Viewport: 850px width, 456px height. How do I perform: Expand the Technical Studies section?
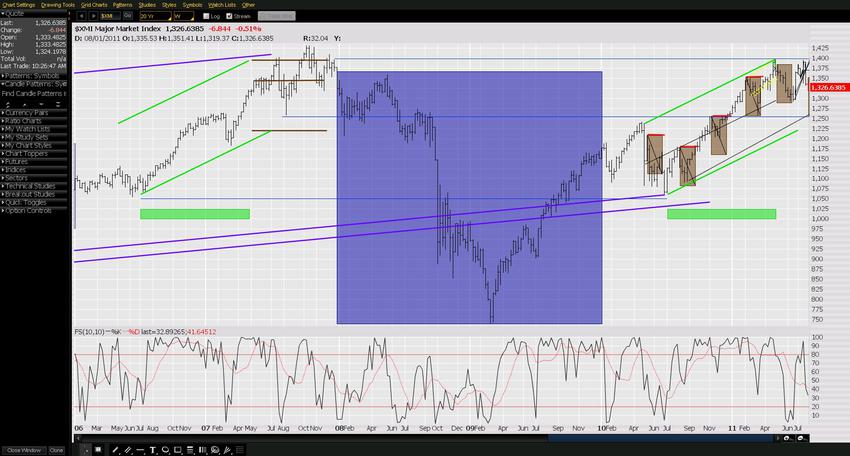coord(33,186)
